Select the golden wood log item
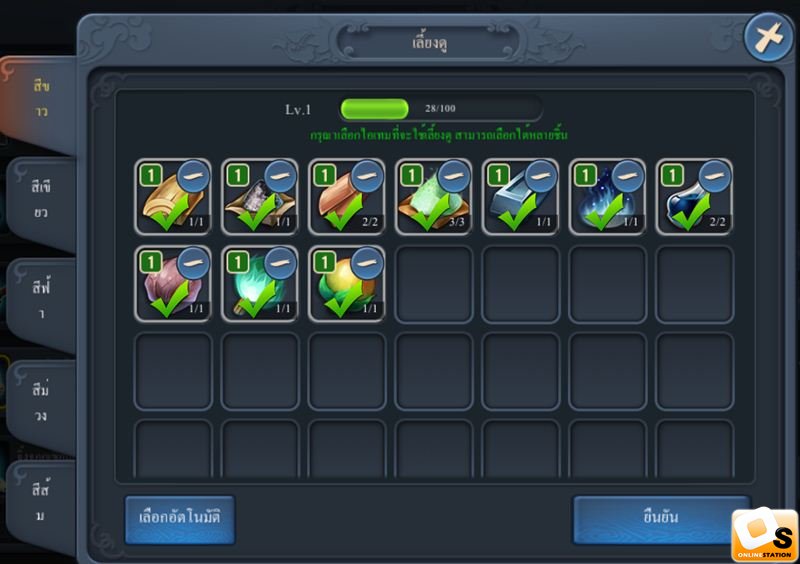This screenshot has width=800, height=564. coord(172,197)
